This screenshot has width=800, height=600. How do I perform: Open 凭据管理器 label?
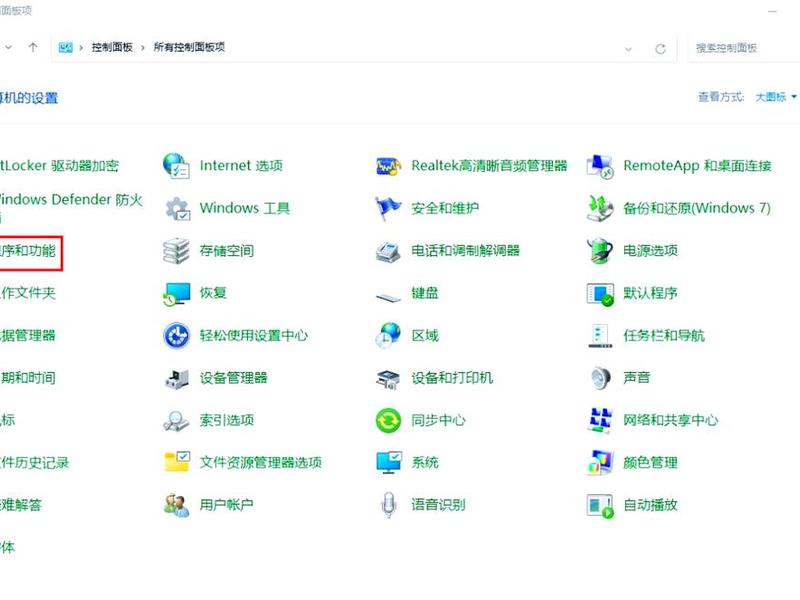[28, 336]
